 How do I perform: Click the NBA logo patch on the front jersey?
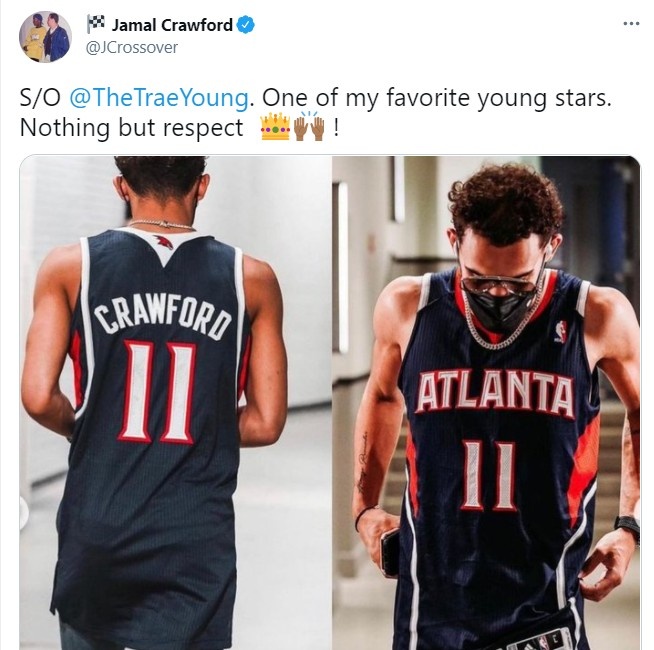(561, 332)
